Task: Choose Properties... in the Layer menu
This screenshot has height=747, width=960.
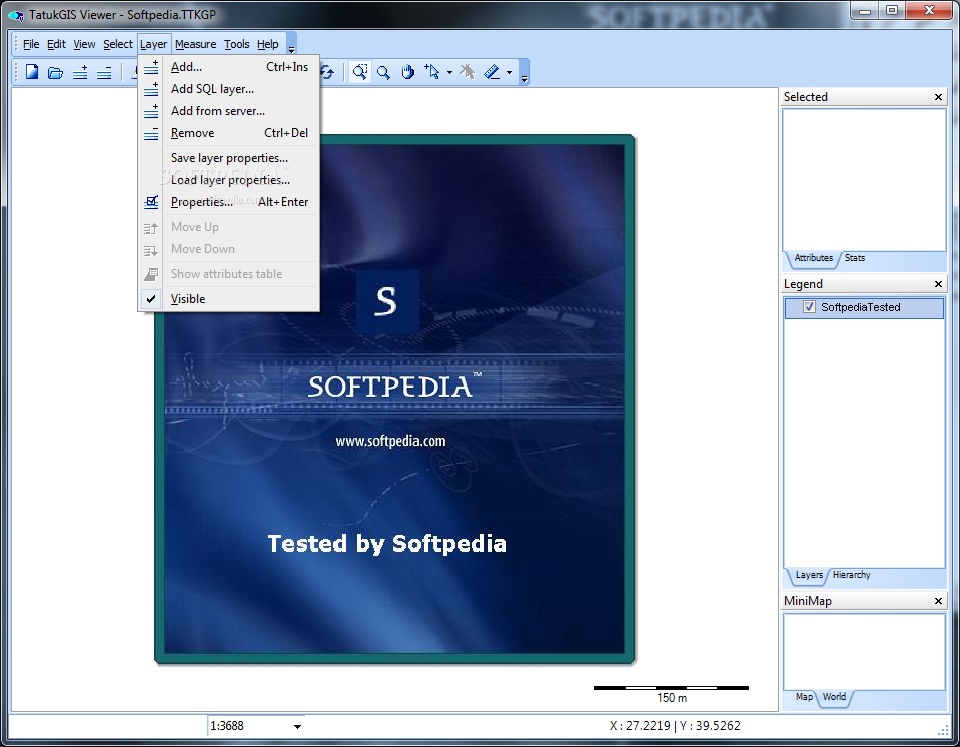Action: pyautogui.click(x=229, y=202)
